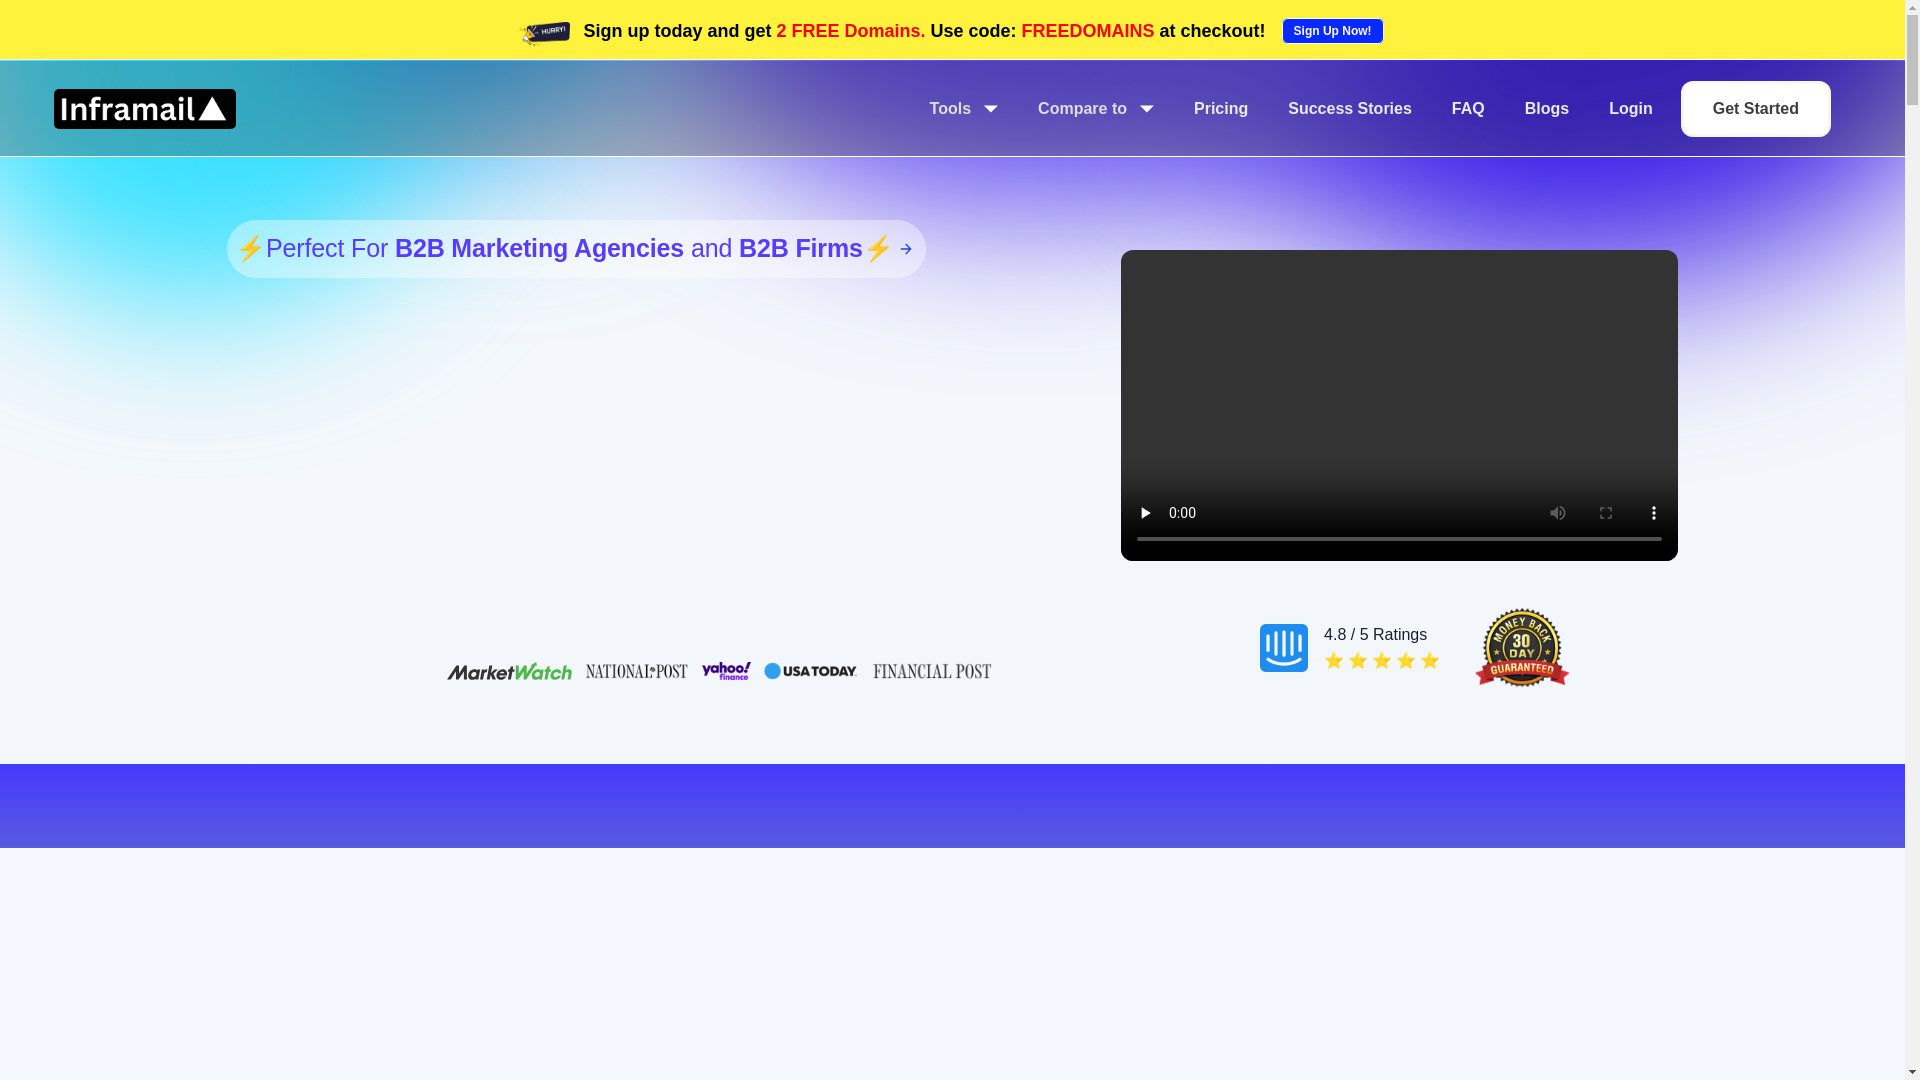
Task: Click the Get Started button
Action: pos(1756,109)
